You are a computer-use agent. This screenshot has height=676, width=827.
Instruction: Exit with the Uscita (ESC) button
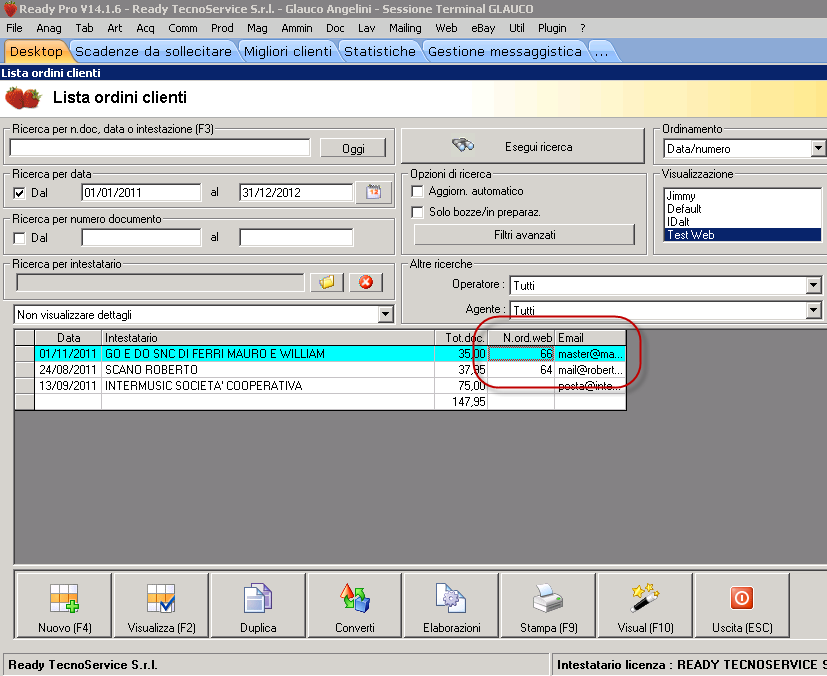(742, 605)
